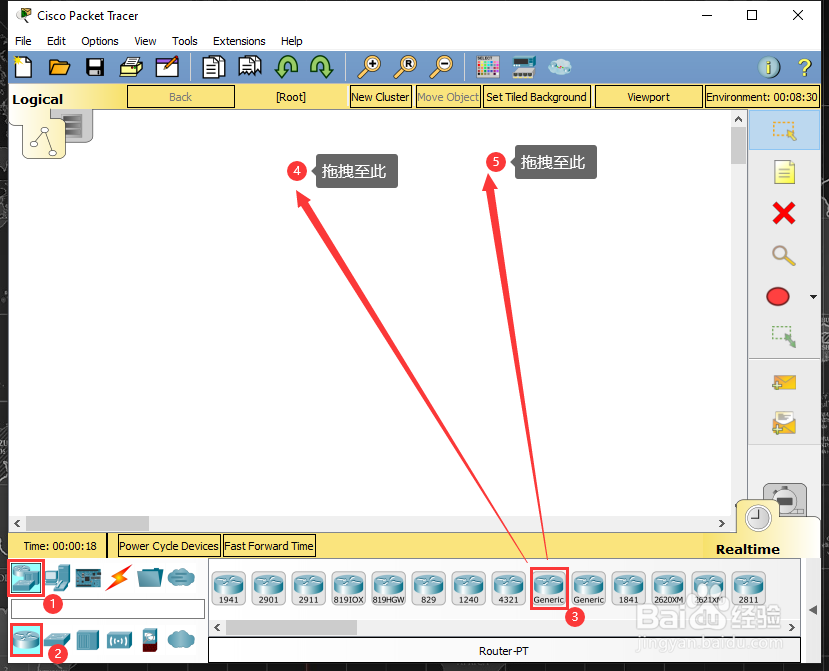
Task: Select the red X Delete tool
Action: 784,214
